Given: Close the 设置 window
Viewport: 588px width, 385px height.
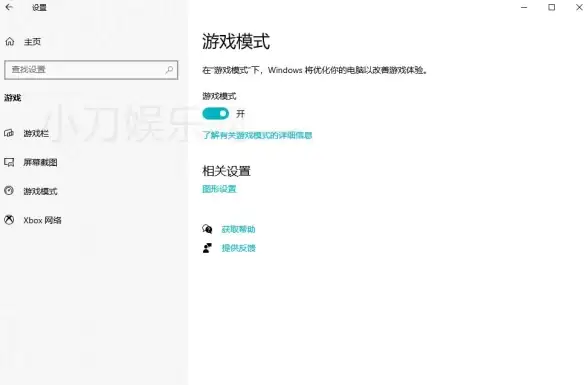Looking at the screenshot, I should 579,7.
